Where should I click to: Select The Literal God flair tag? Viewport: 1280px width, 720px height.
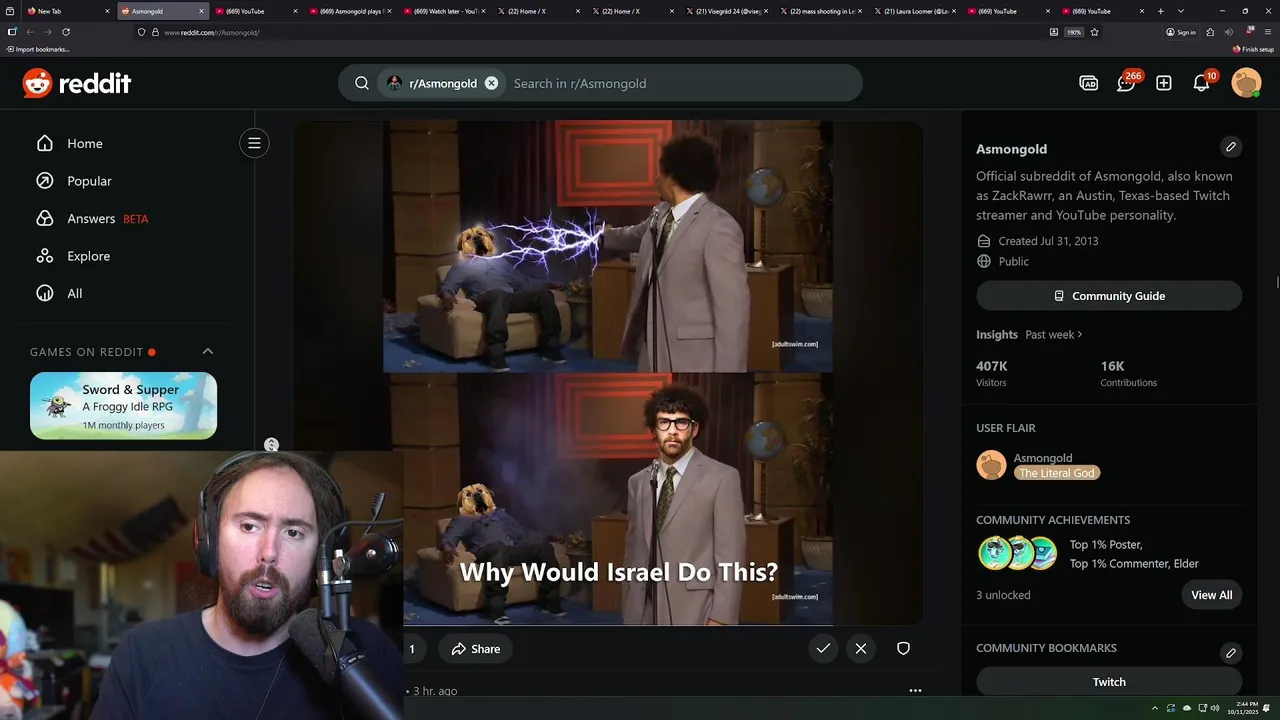point(1056,473)
